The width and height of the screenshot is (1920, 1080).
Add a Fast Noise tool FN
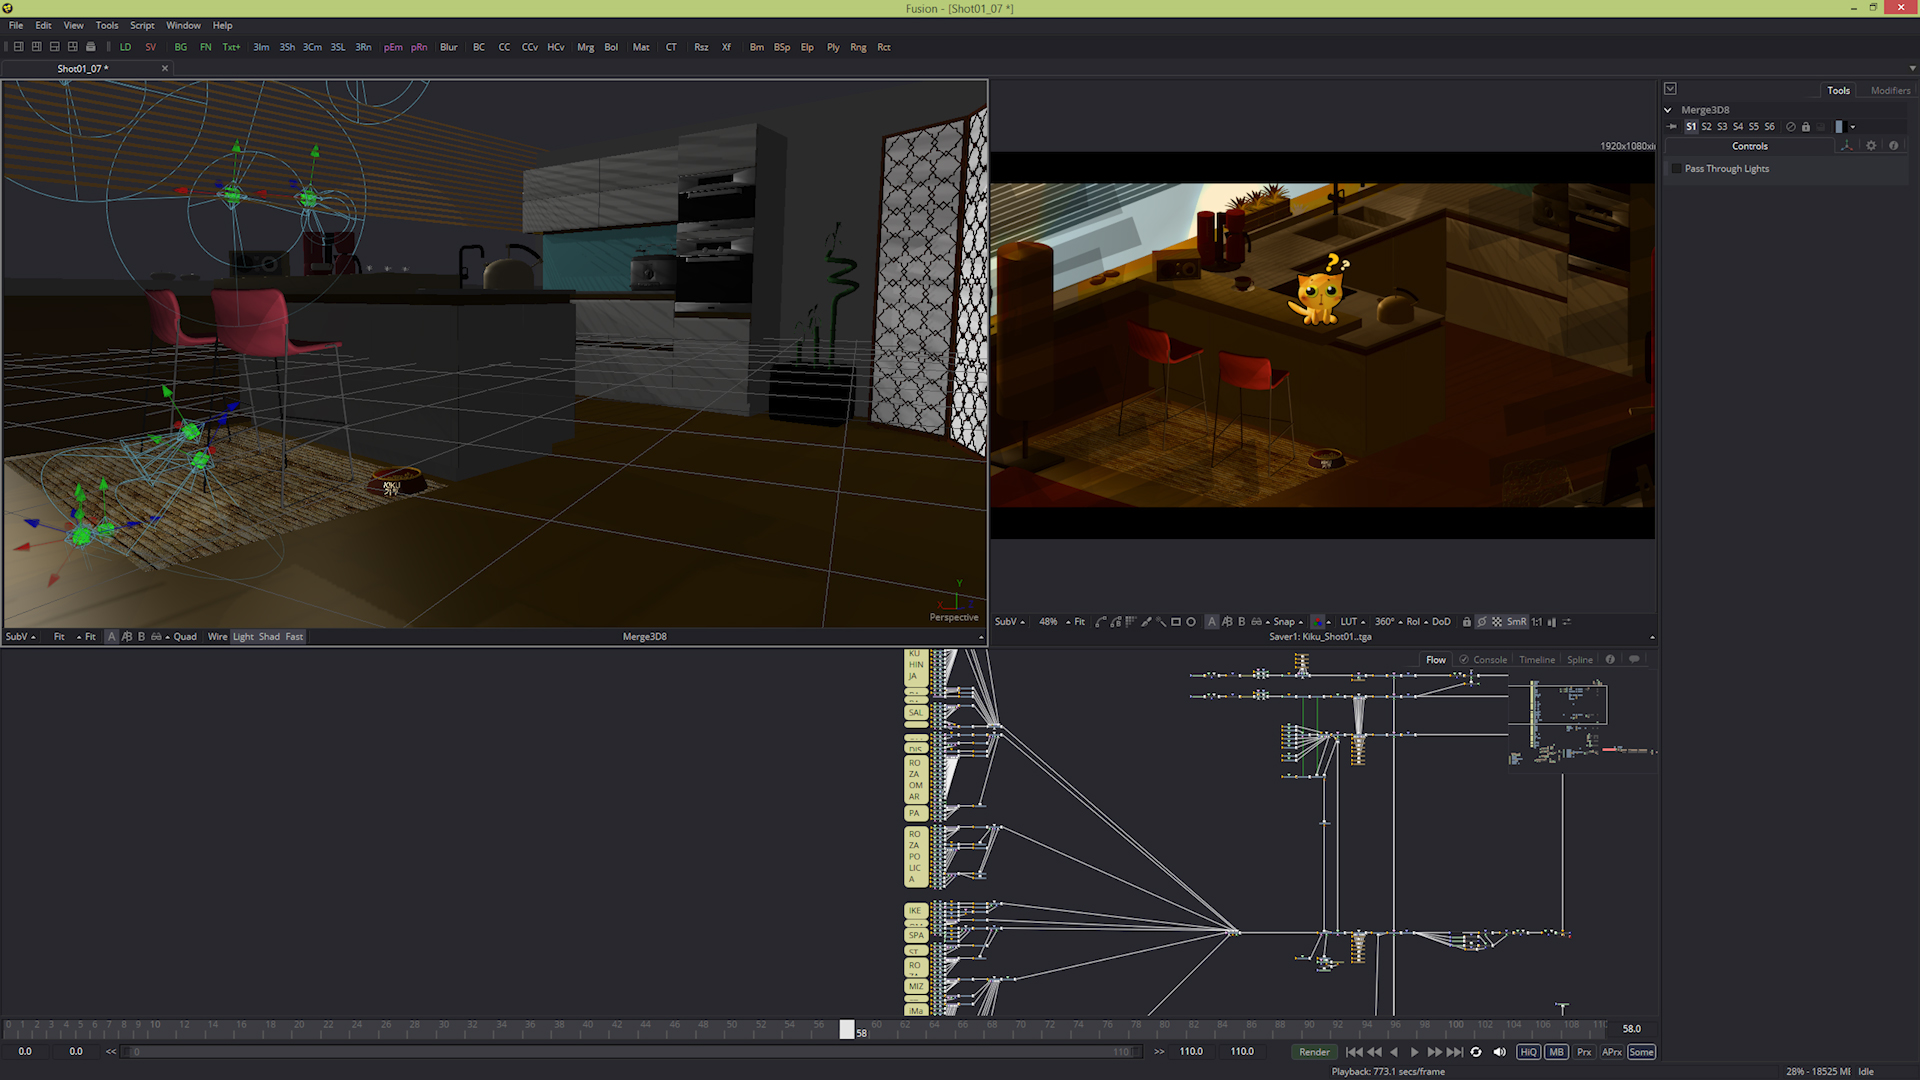point(205,47)
